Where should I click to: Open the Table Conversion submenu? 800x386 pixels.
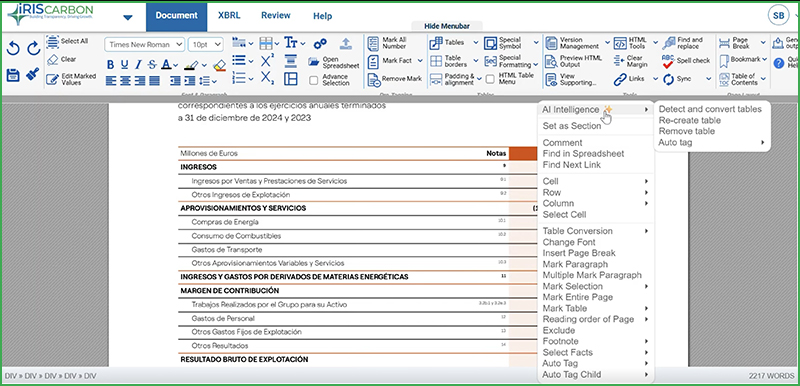click(596, 231)
